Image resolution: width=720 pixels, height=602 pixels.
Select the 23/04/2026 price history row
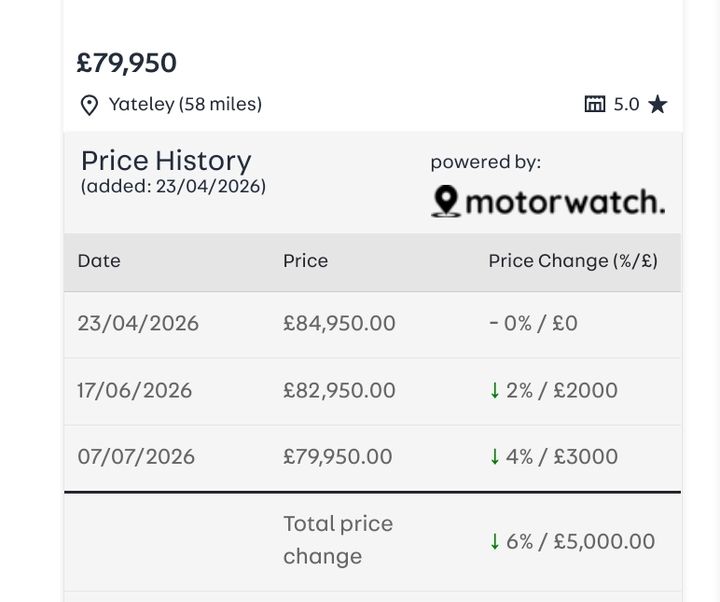click(x=372, y=324)
